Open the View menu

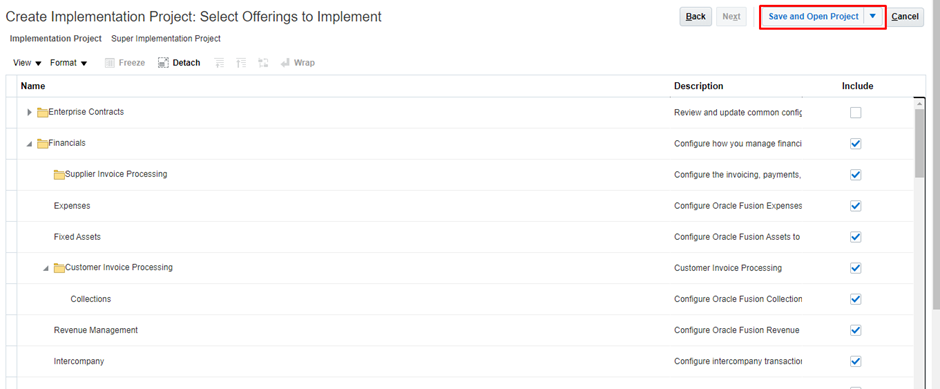27,63
